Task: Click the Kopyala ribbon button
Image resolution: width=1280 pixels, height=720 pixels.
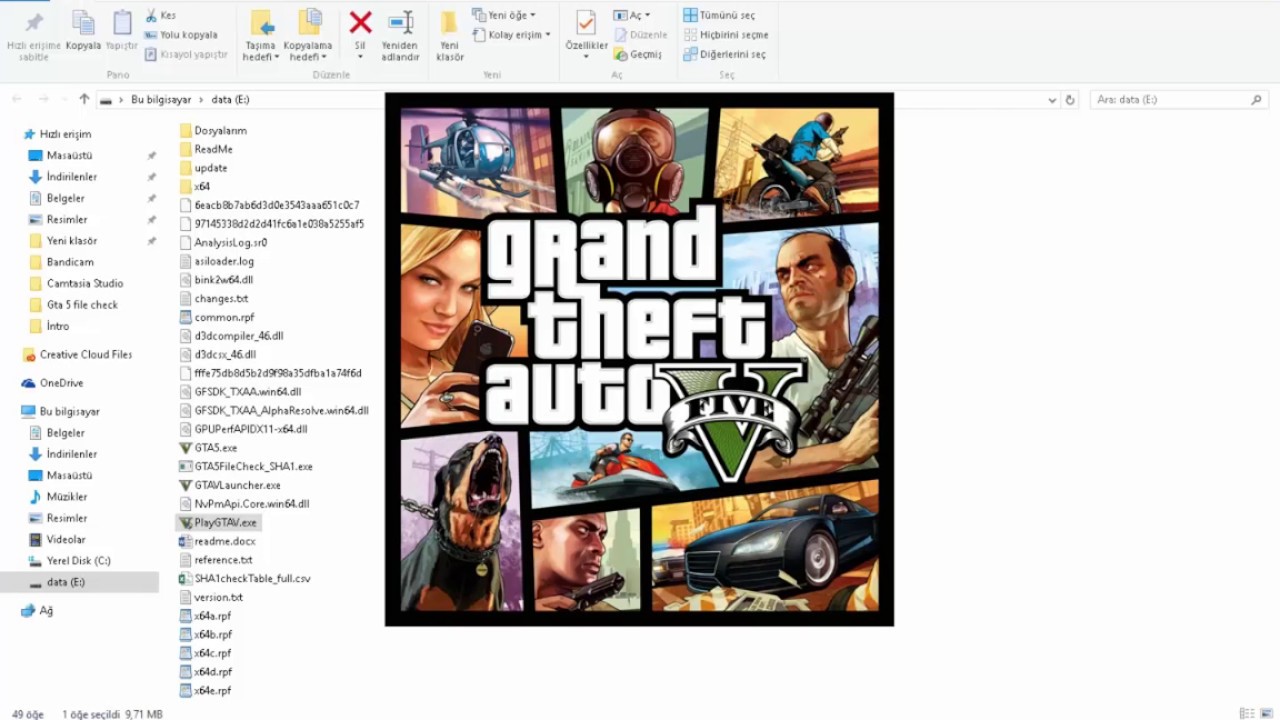Action: tap(83, 30)
